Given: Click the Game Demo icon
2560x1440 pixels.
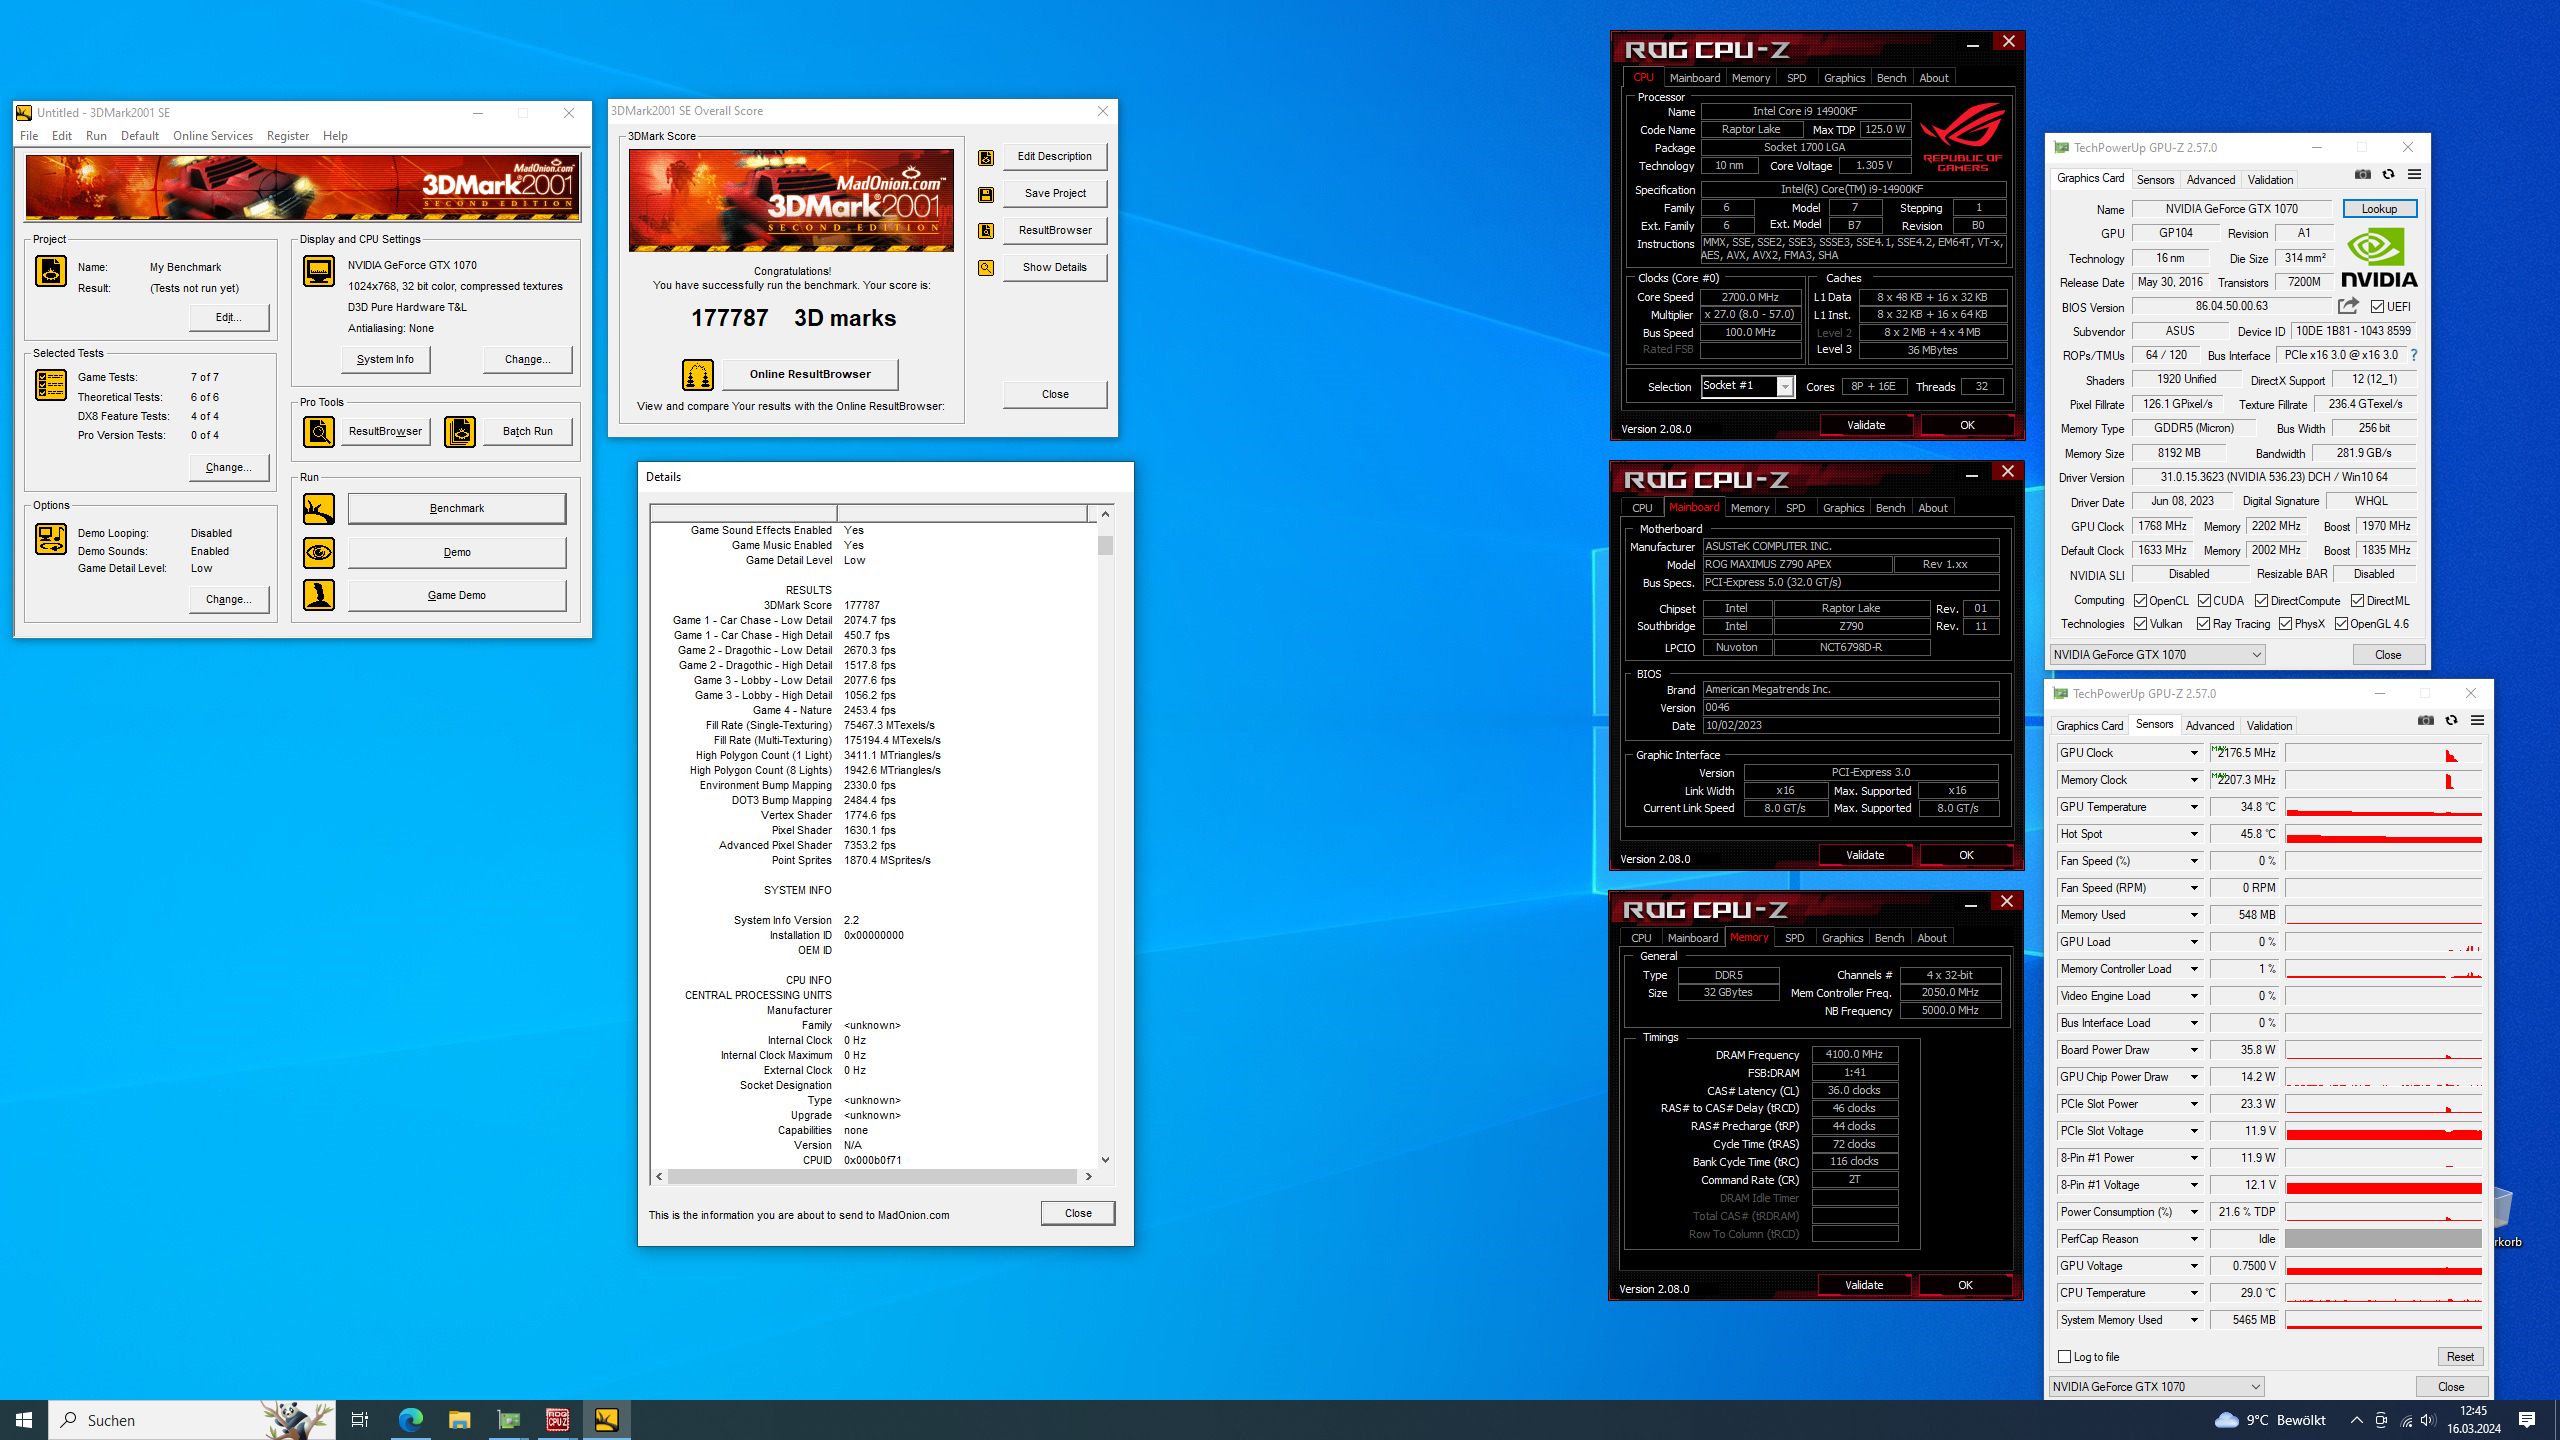Looking at the screenshot, I should click(x=319, y=595).
